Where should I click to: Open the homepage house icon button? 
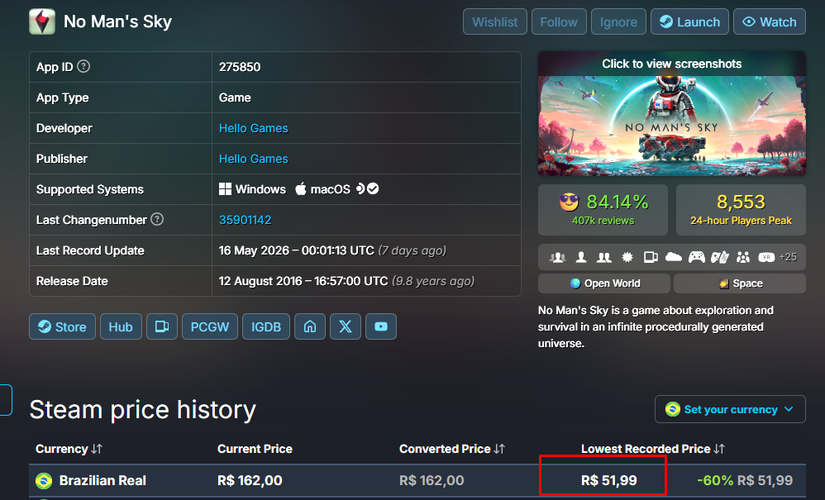(x=310, y=327)
